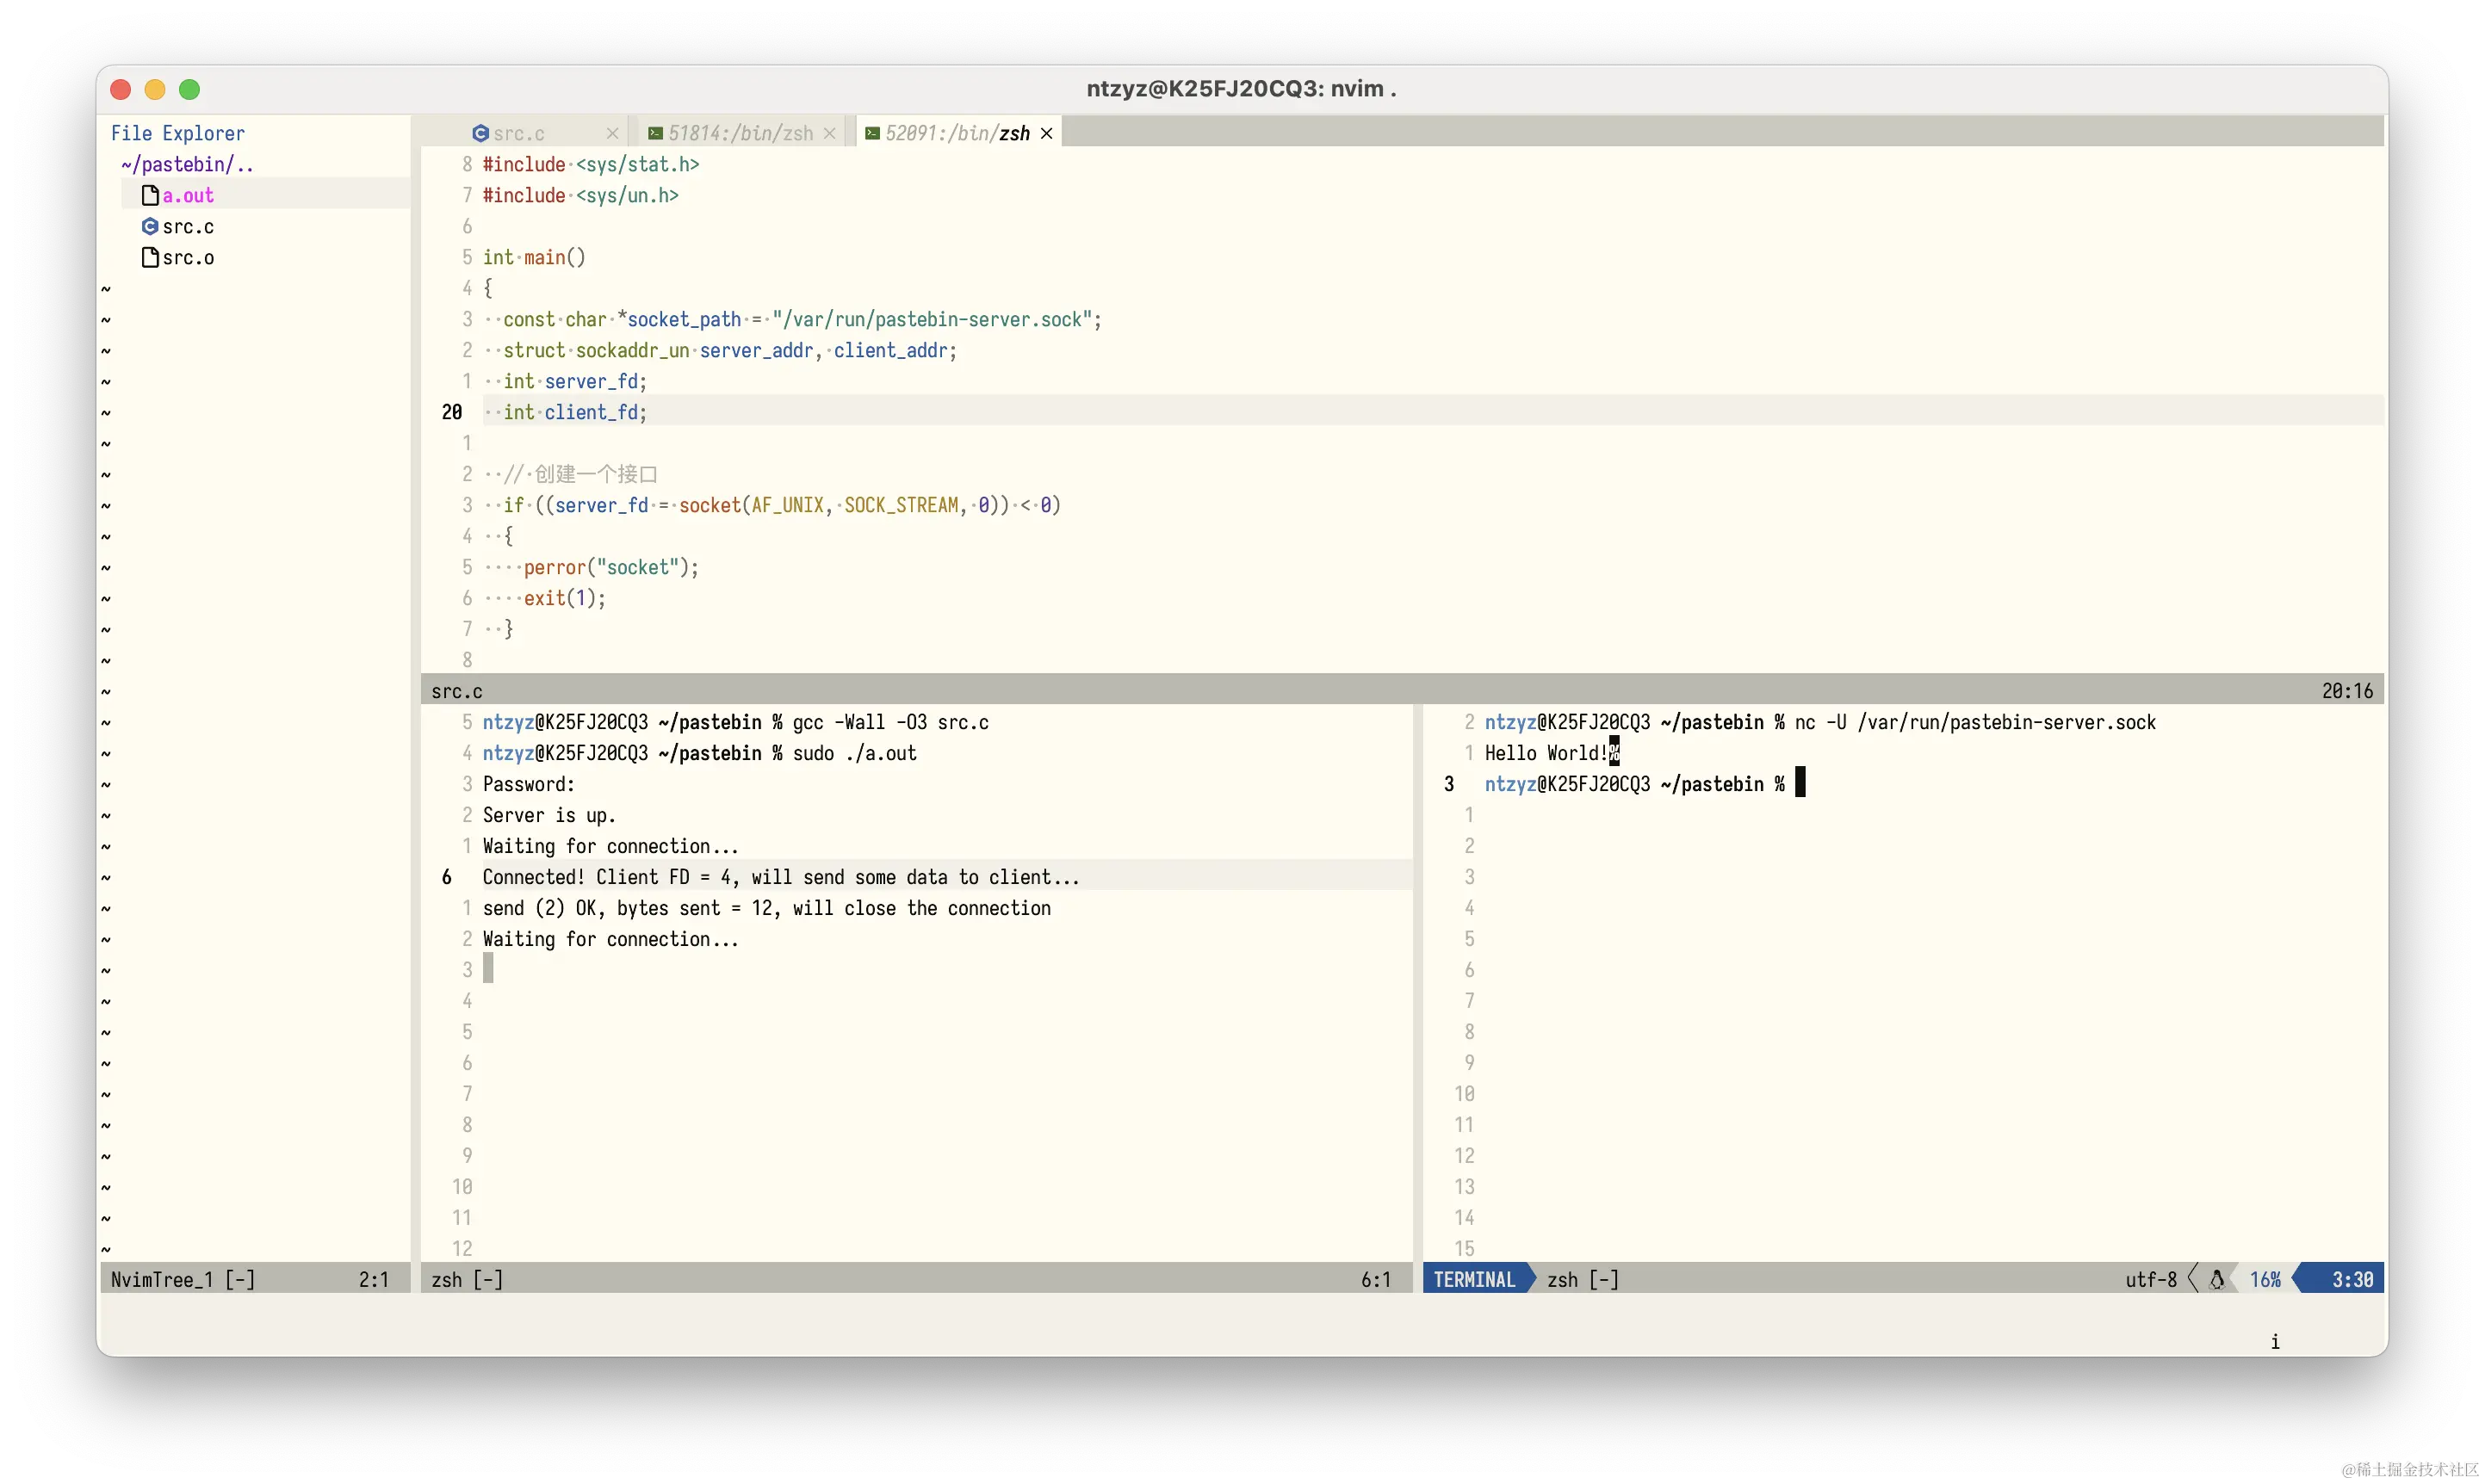2485x1484 pixels.
Task: Collapse the ~/pastebin/.. root folder
Action: (x=187, y=164)
